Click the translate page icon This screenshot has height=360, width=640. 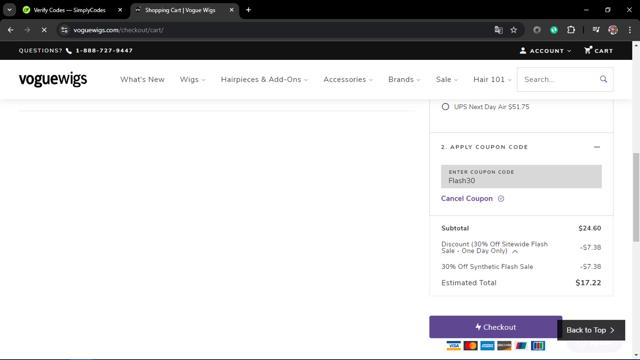(x=498, y=30)
